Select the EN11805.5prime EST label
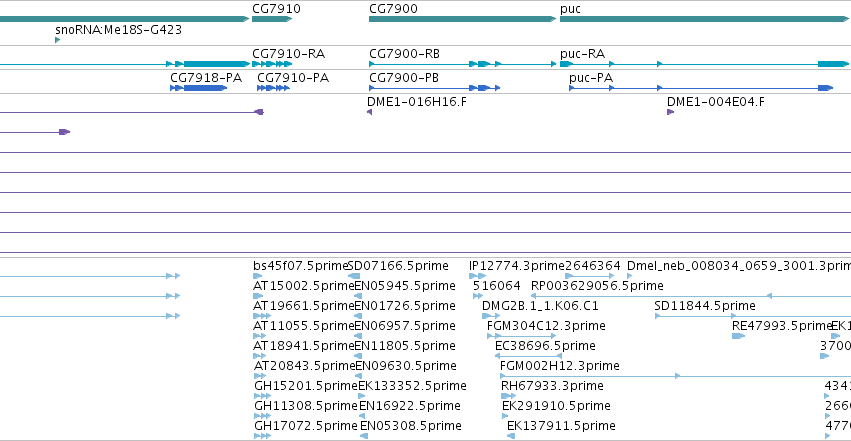Image resolution: width=851 pixels, height=441 pixels. tap(405, 346)
